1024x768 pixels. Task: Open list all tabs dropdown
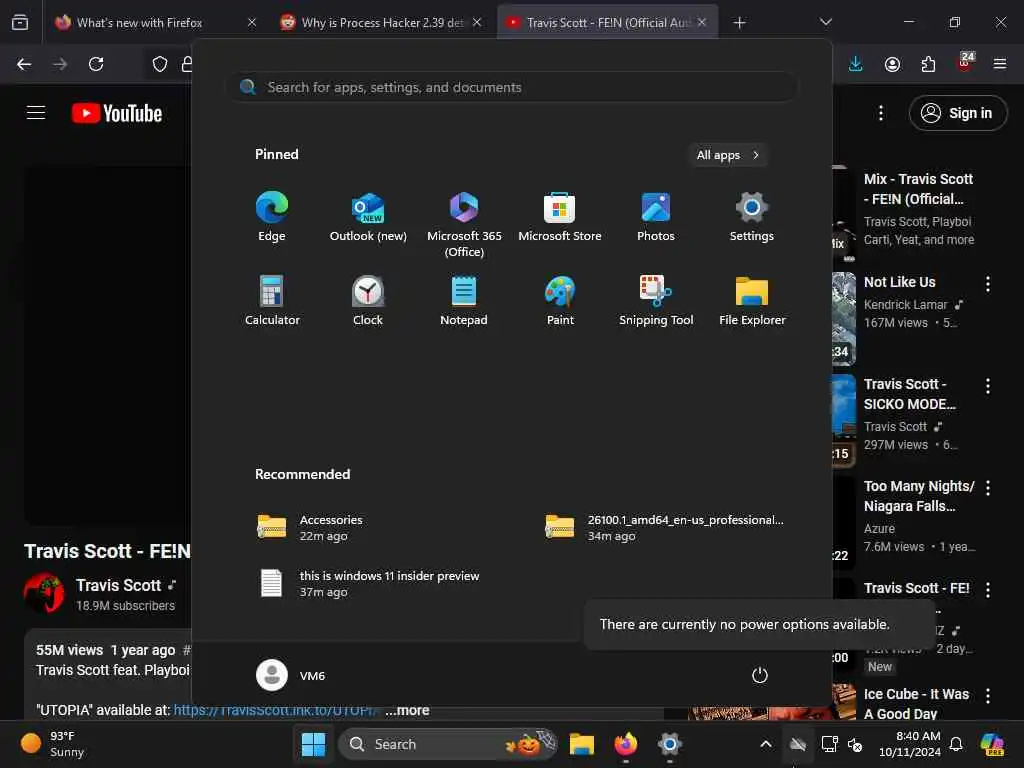825,22
